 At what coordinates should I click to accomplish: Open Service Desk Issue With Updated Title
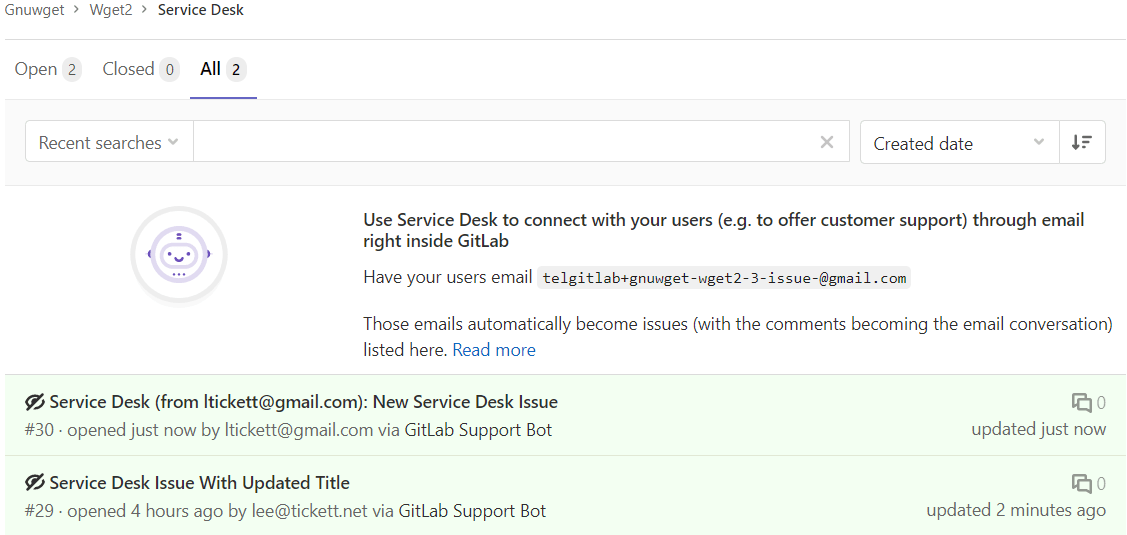199,483
